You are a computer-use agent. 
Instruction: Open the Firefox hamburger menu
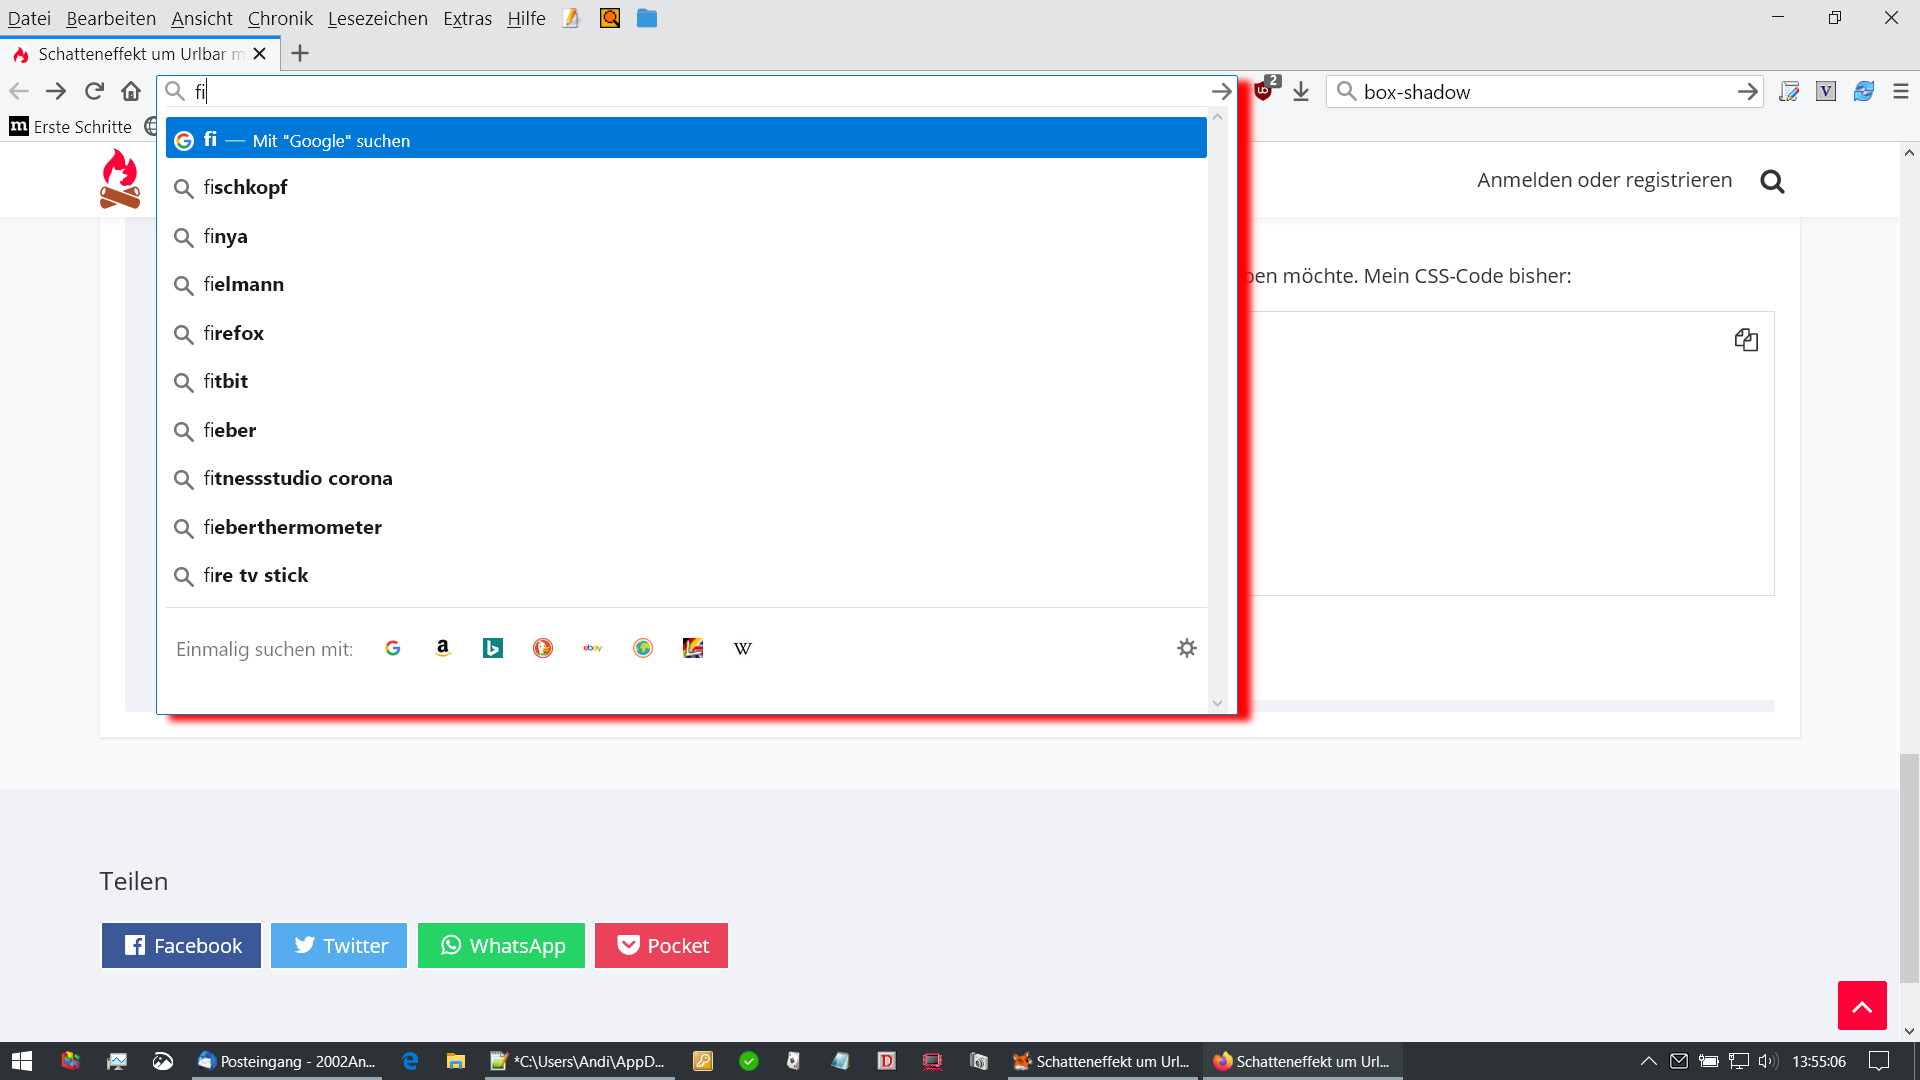pos(1901,92)
